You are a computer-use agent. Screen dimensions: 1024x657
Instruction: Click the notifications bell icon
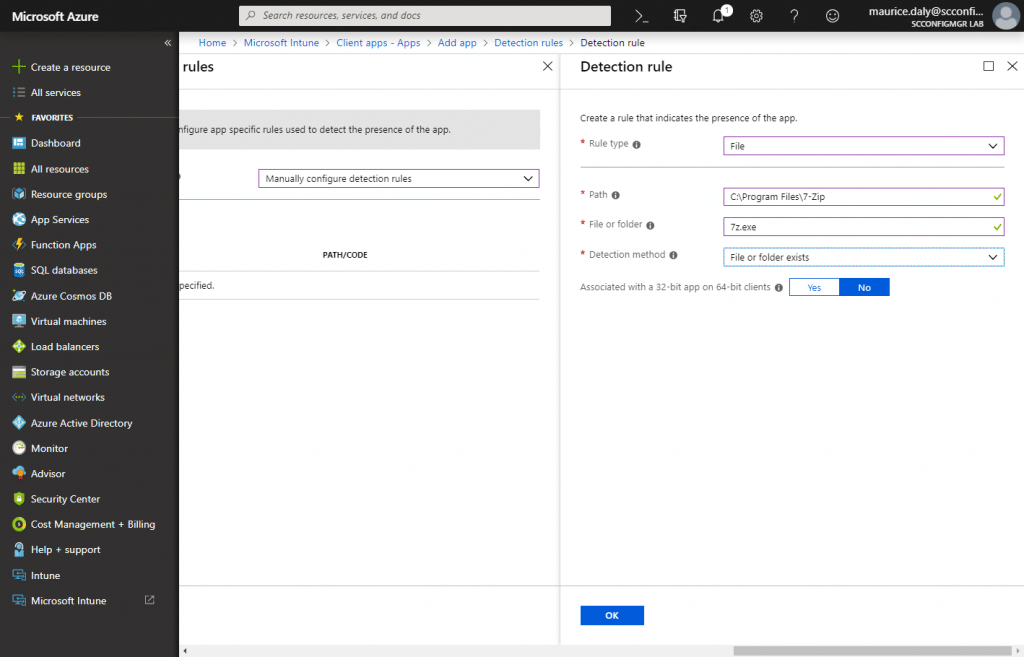pyautogui.click(x=718, y=16)
